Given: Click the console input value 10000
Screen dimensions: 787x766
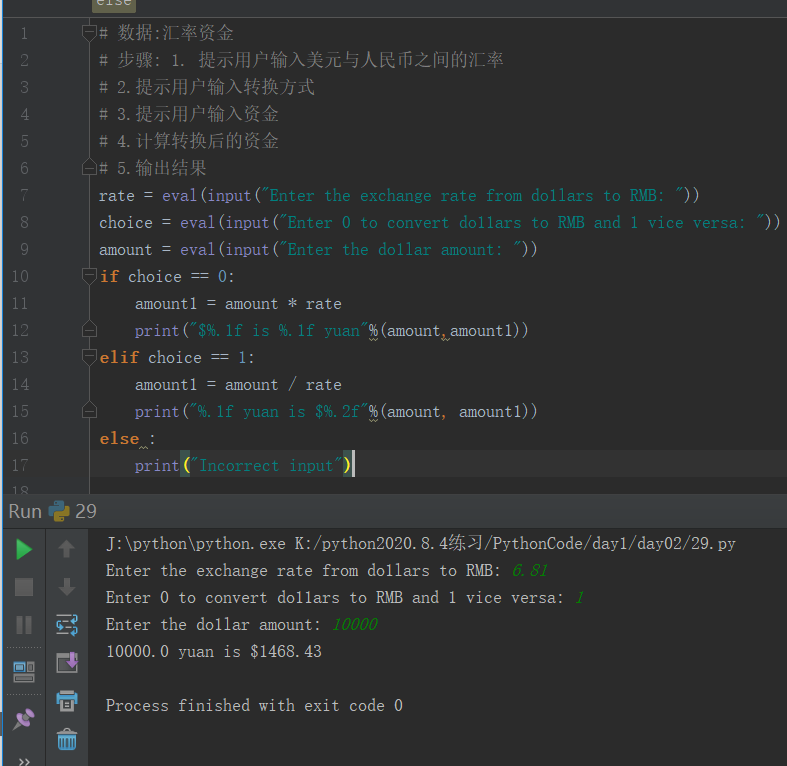Looking at the screenshot, I should click(354, 624).
